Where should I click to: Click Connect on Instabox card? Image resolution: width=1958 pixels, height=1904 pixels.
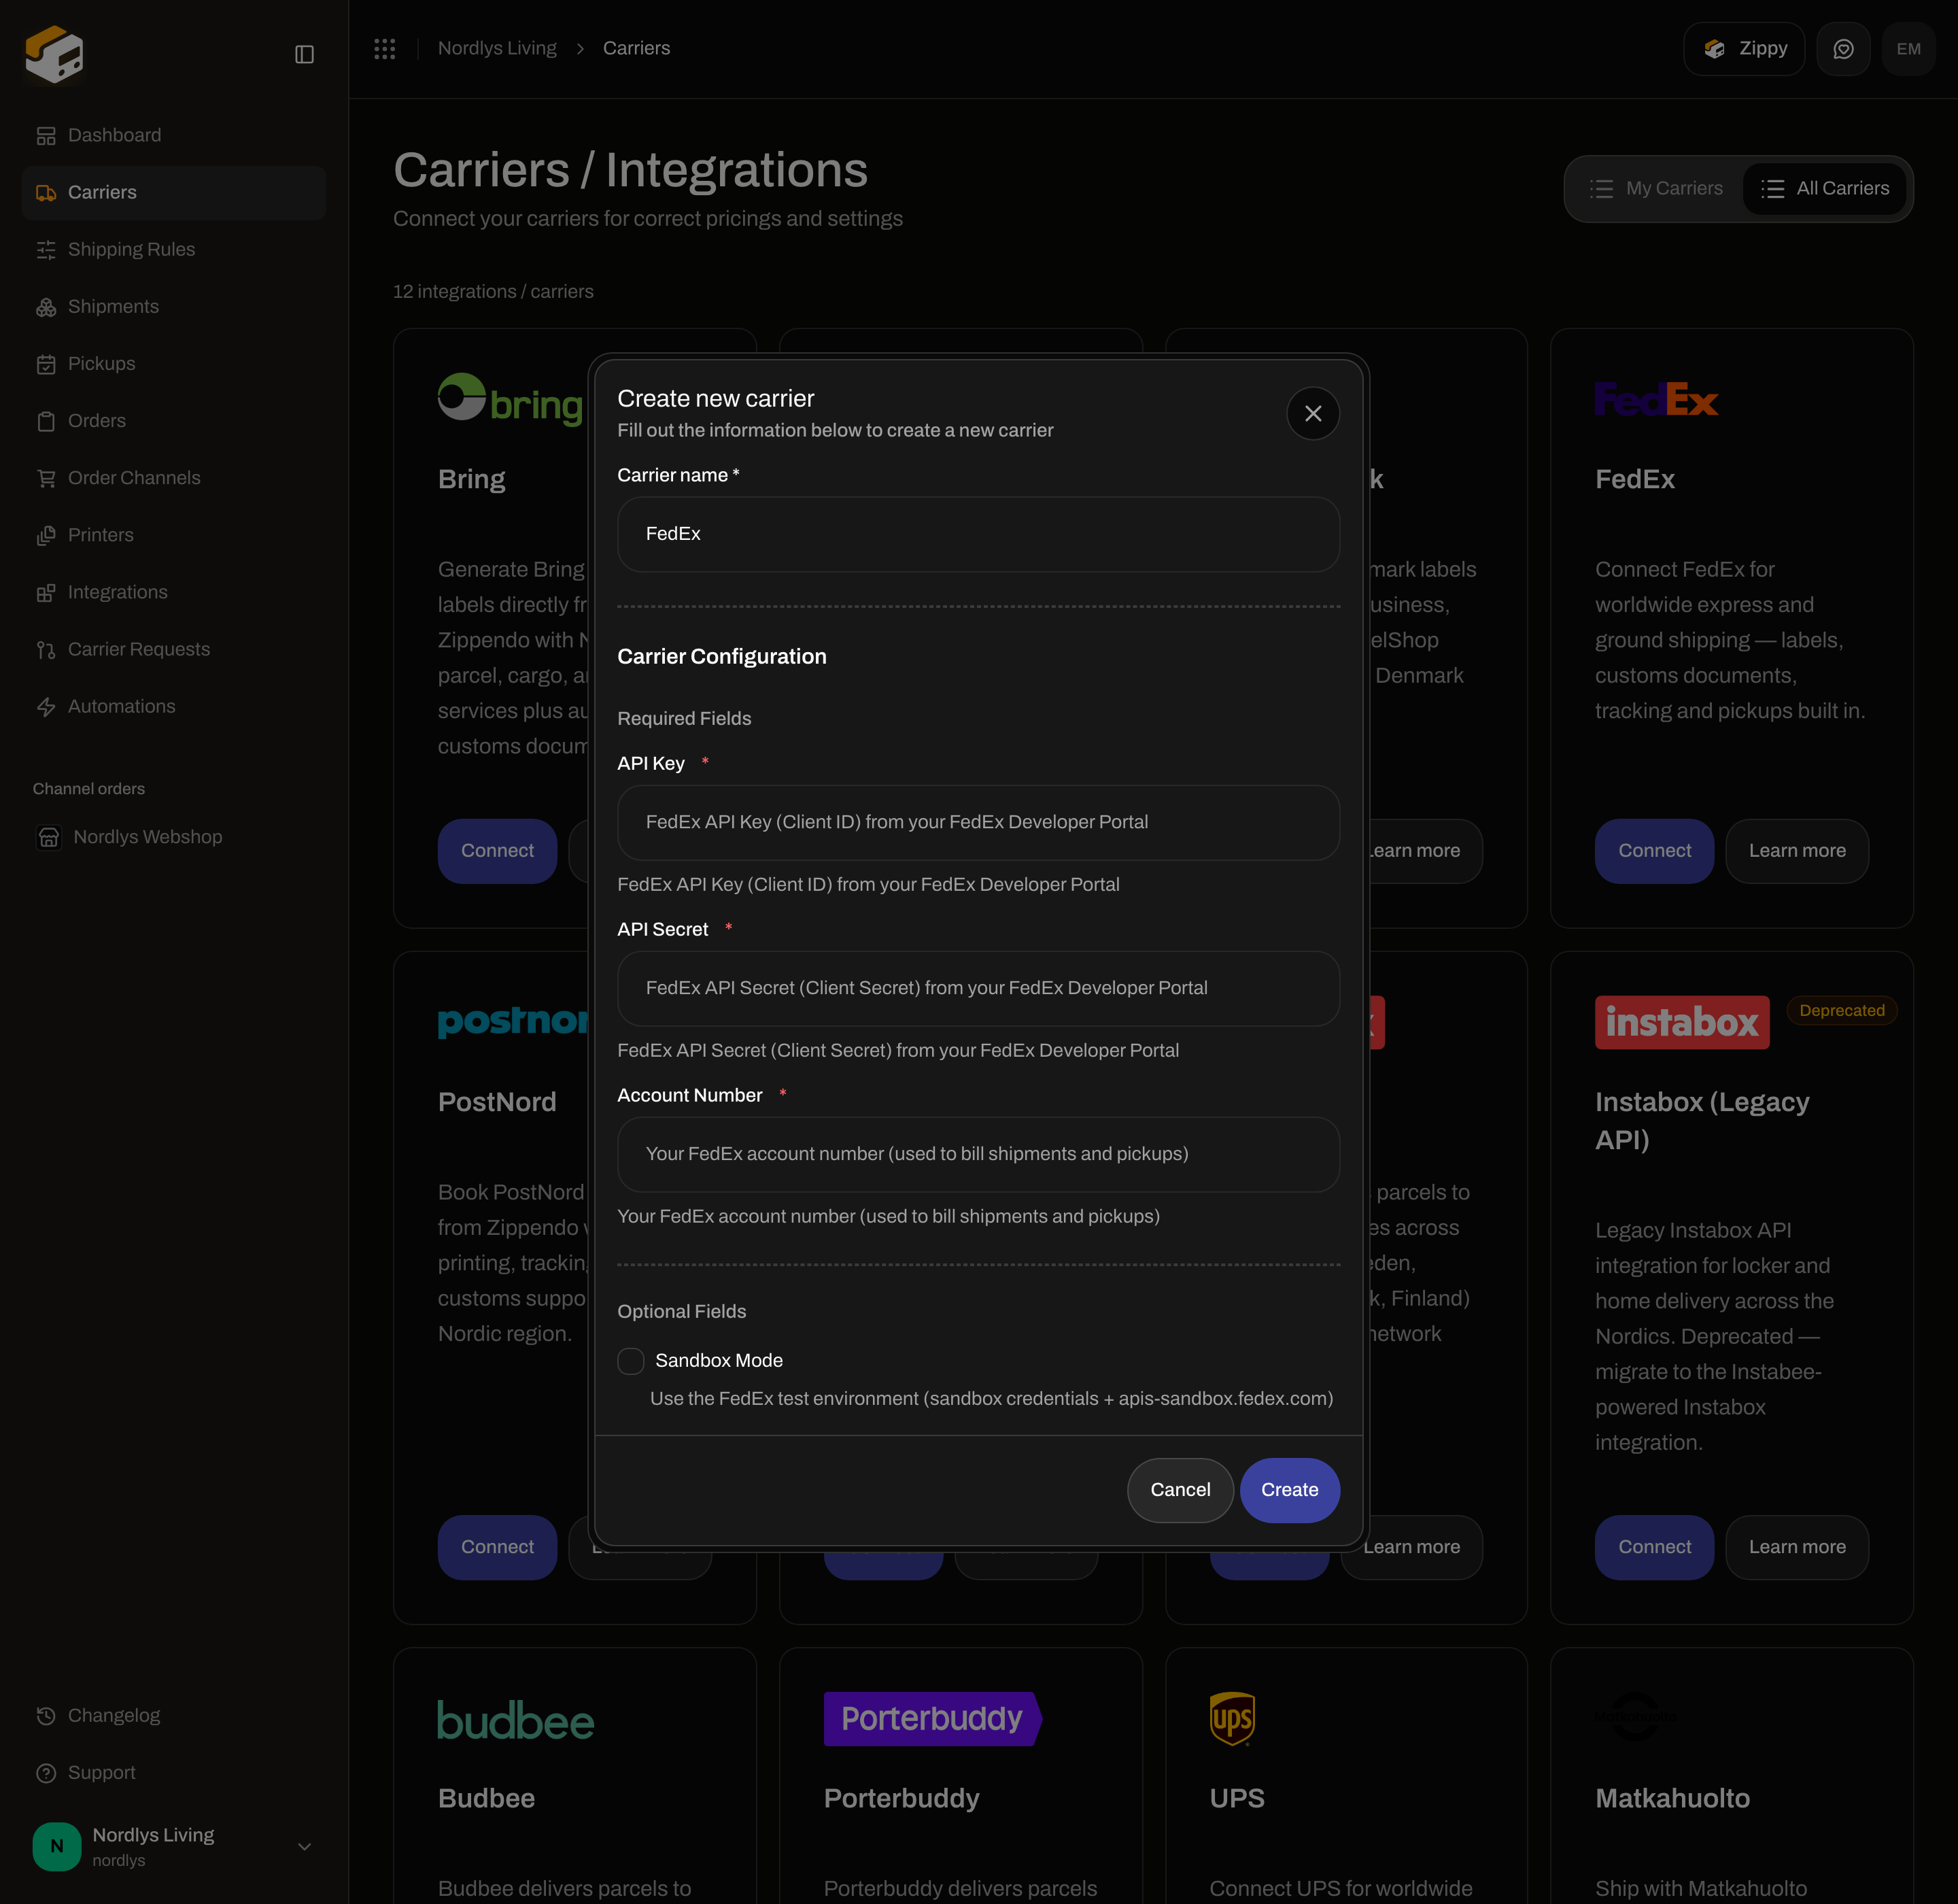[x=1654, y=1547]
